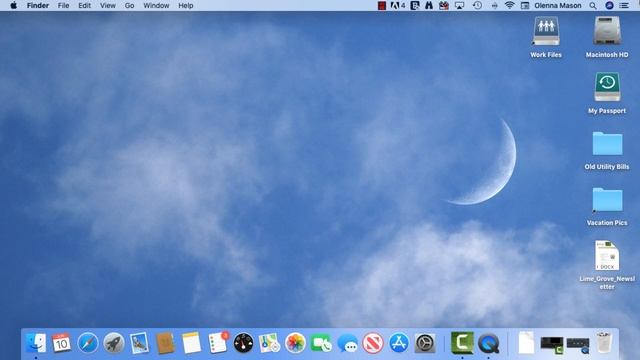Open the Edit menu
This screenshot has width=640, height=360.
(84, 6)
